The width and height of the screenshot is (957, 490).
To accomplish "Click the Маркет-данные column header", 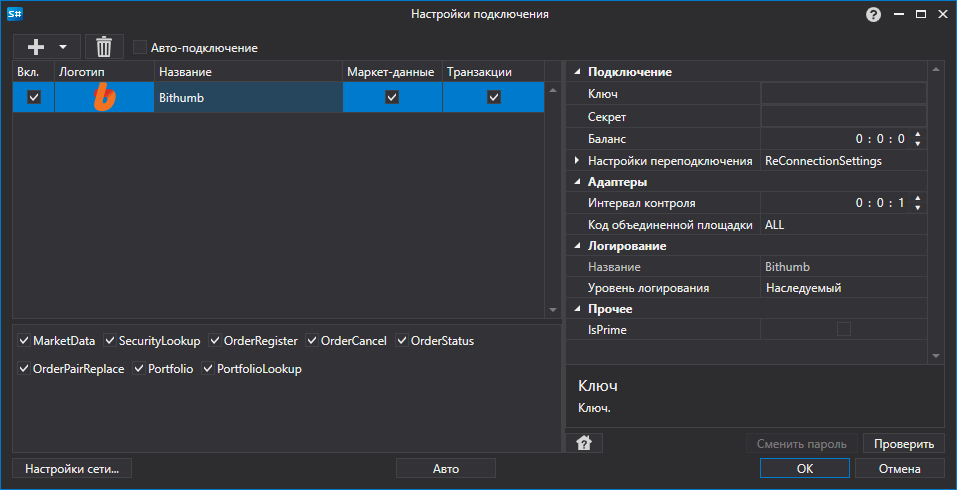I will tap(392, 72).
